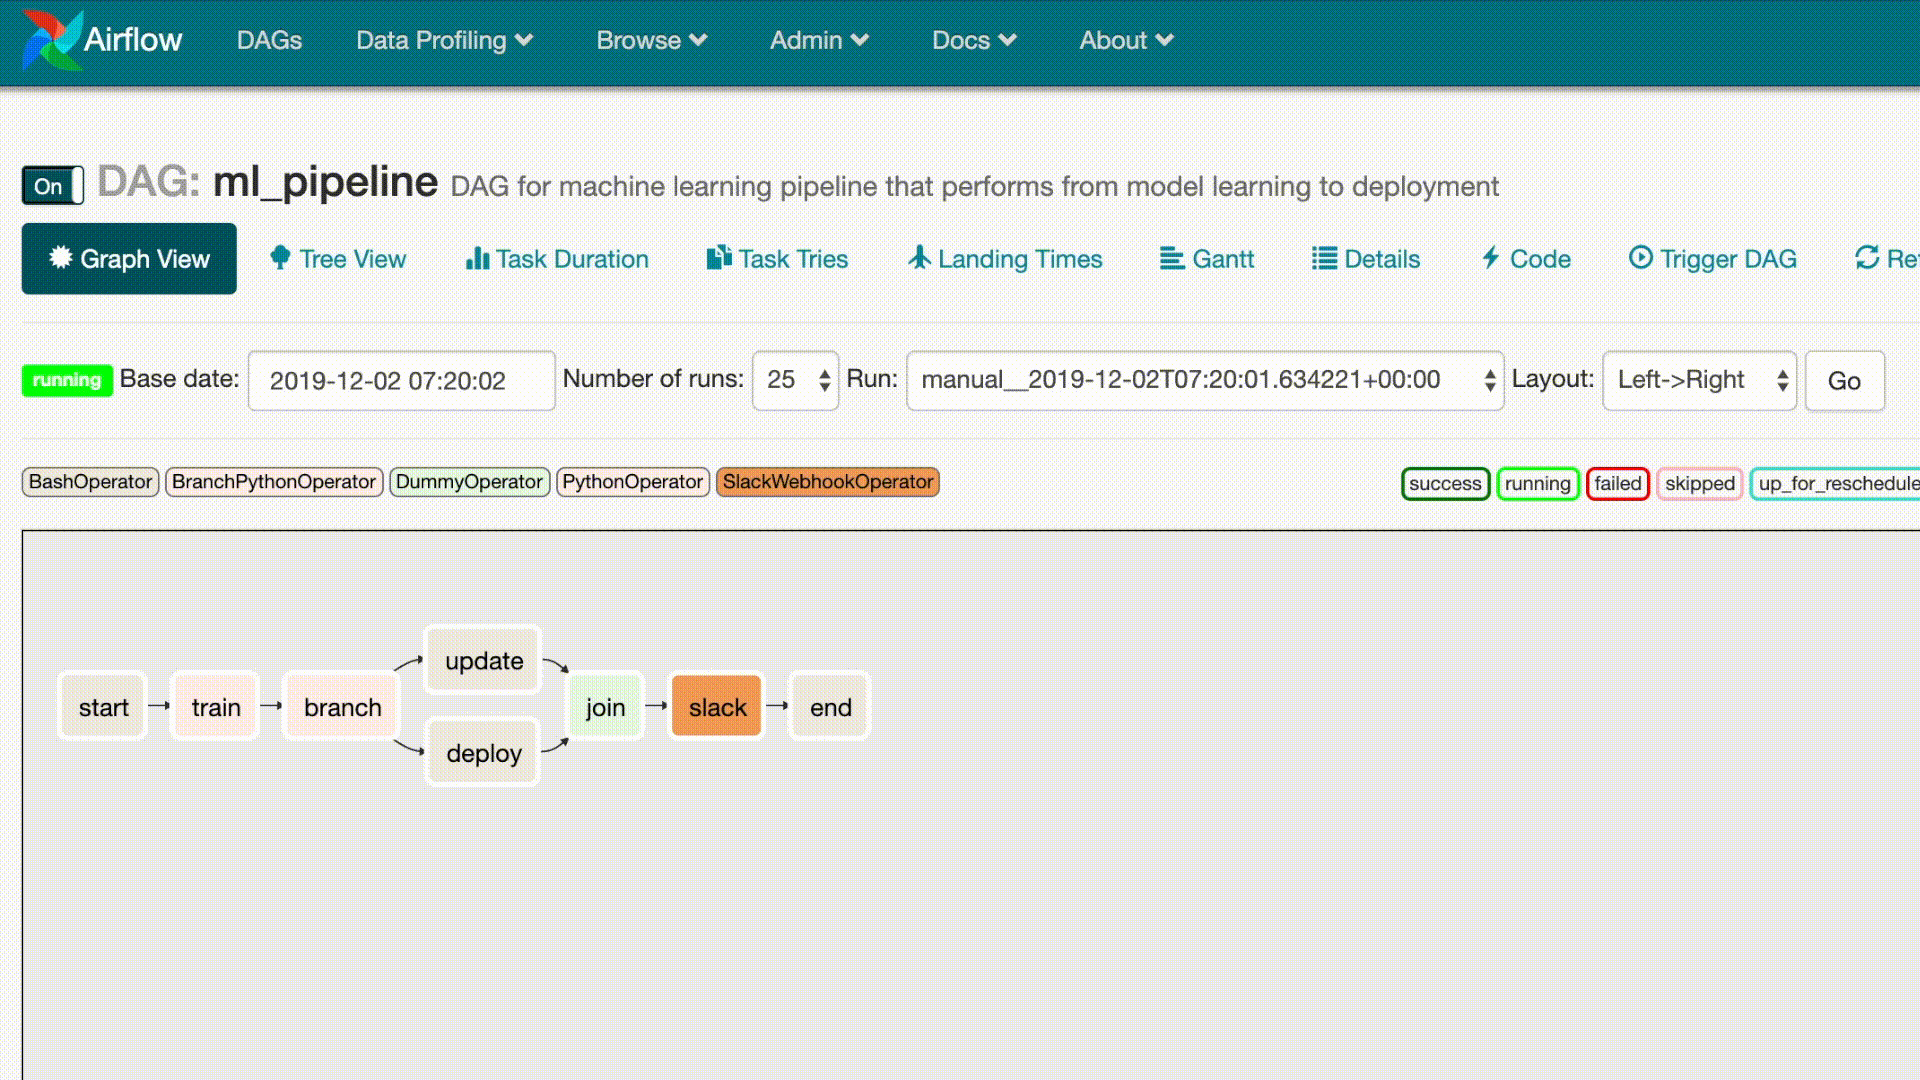Expand the Run selection dropdown
This screenshot has width=1920, height=1080.
[x=1204, y=380]
